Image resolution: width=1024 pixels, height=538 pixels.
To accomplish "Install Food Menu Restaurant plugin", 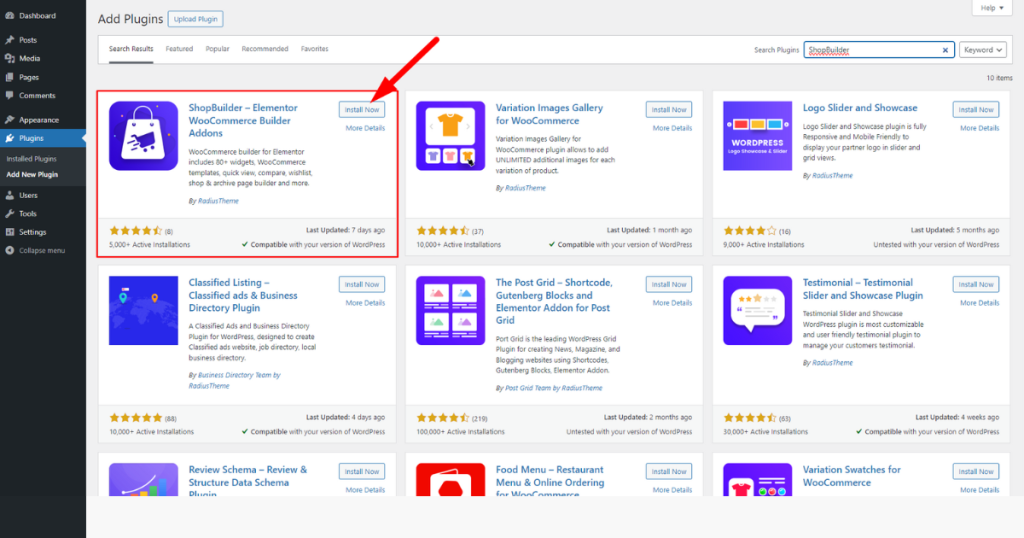I will pyautogui.click(x=669, y=471).
